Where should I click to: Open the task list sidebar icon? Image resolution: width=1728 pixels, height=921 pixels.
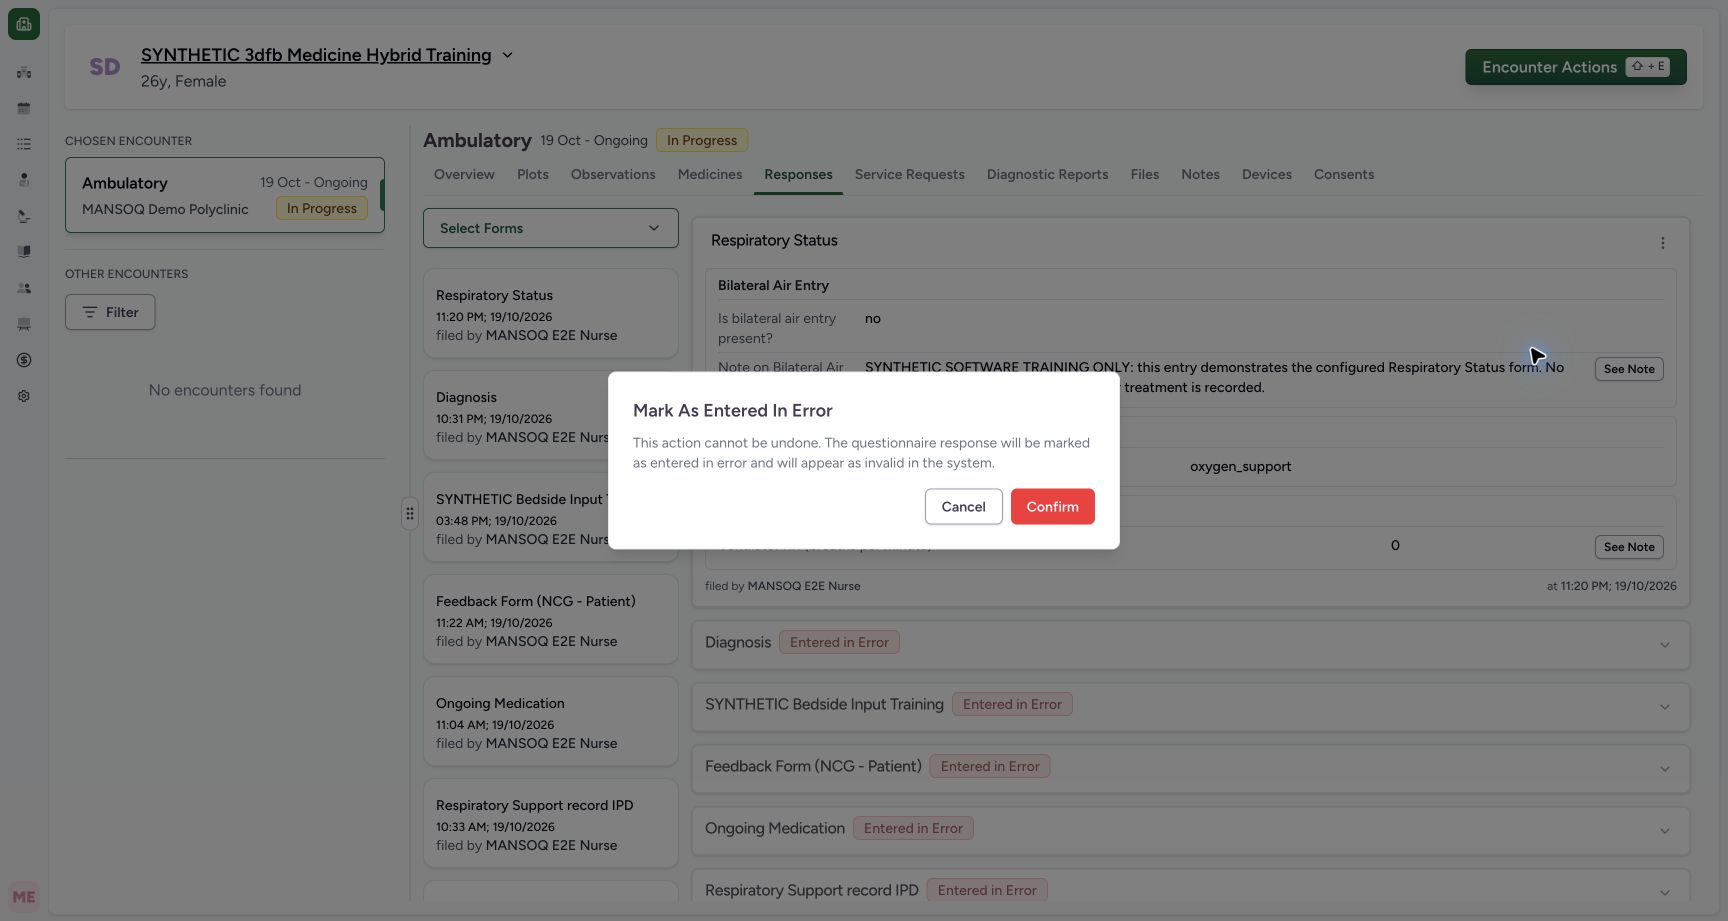pyautogui.click(x=24, y=144)
